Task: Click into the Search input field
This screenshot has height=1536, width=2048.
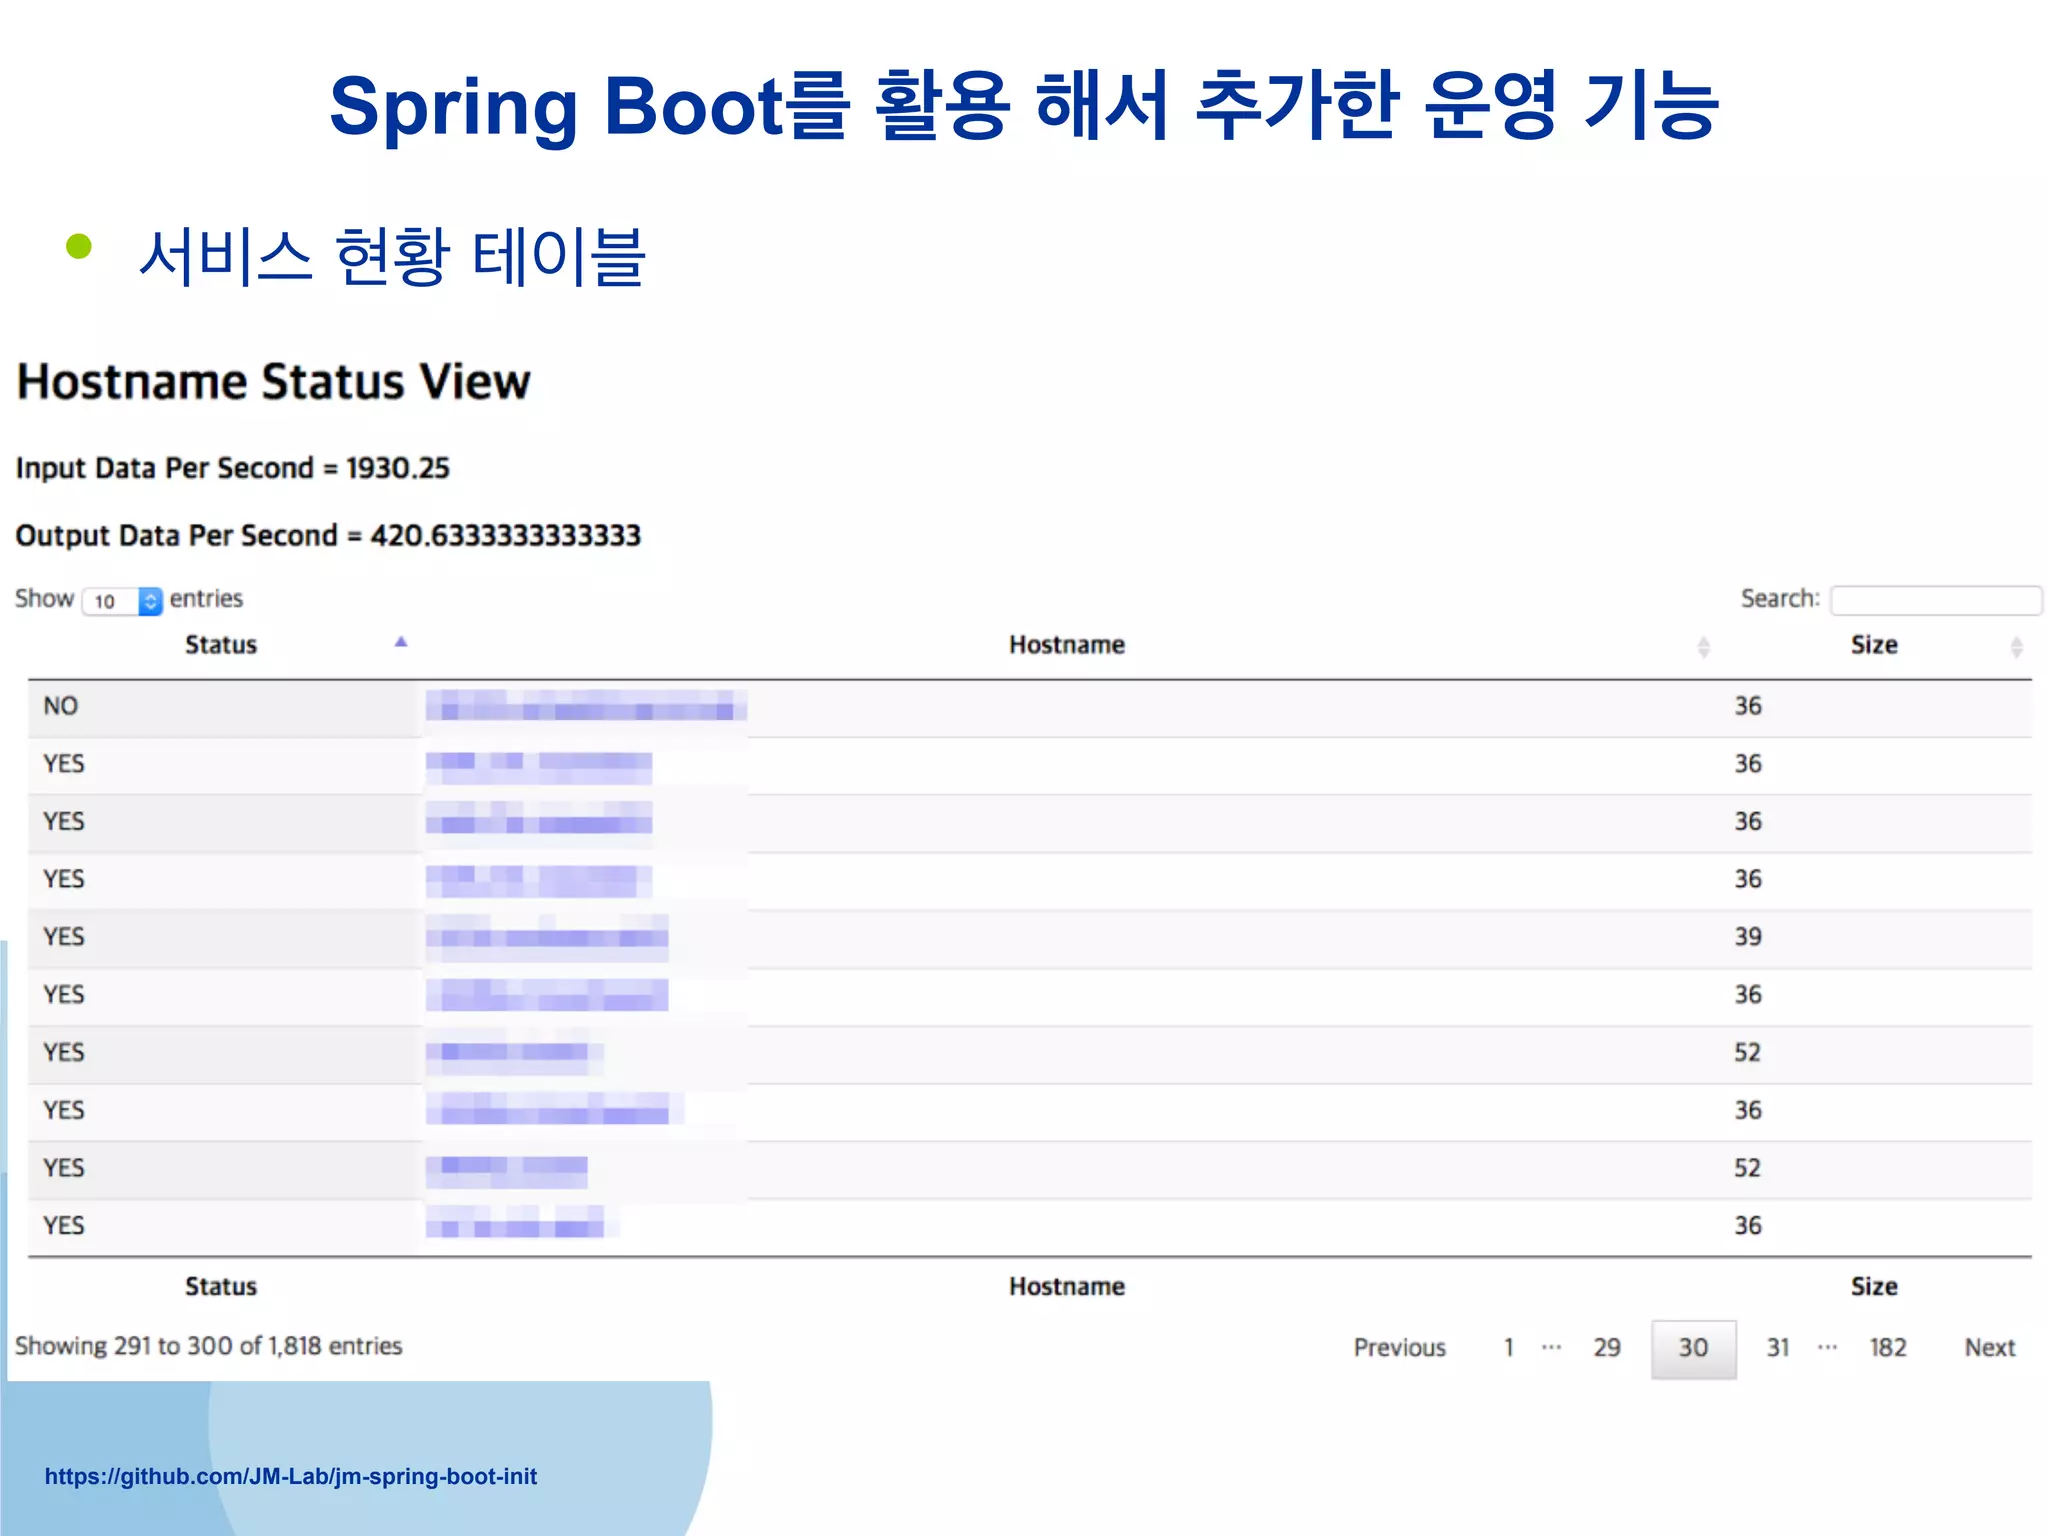Action: click(x=1935, y=600)
